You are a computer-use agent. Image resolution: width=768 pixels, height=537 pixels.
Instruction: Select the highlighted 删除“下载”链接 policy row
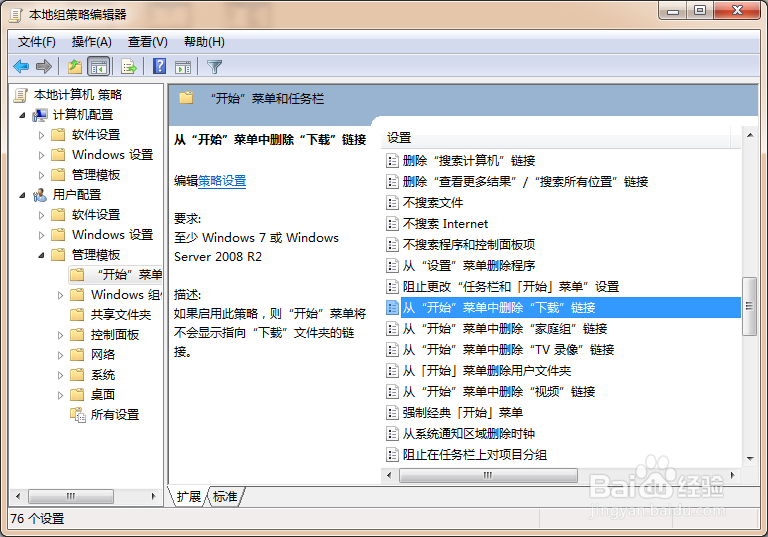[570, 308]
